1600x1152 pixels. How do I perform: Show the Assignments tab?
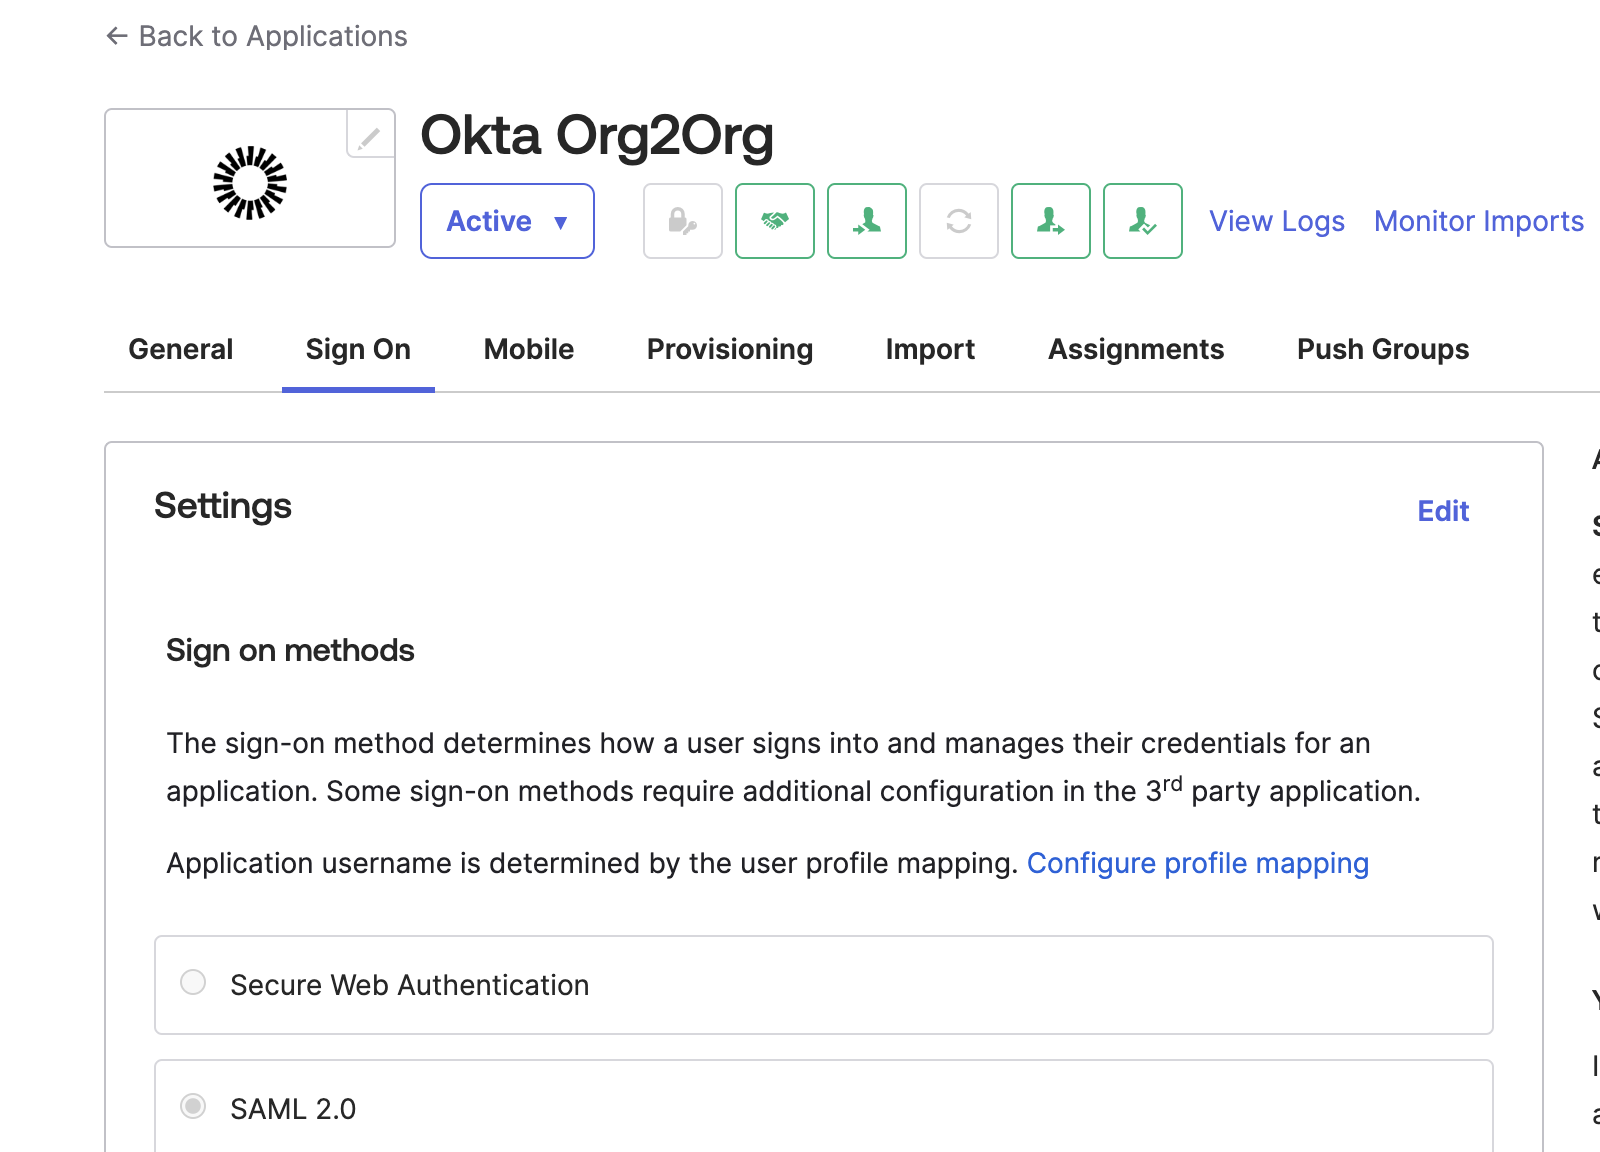coord(1136,349)
